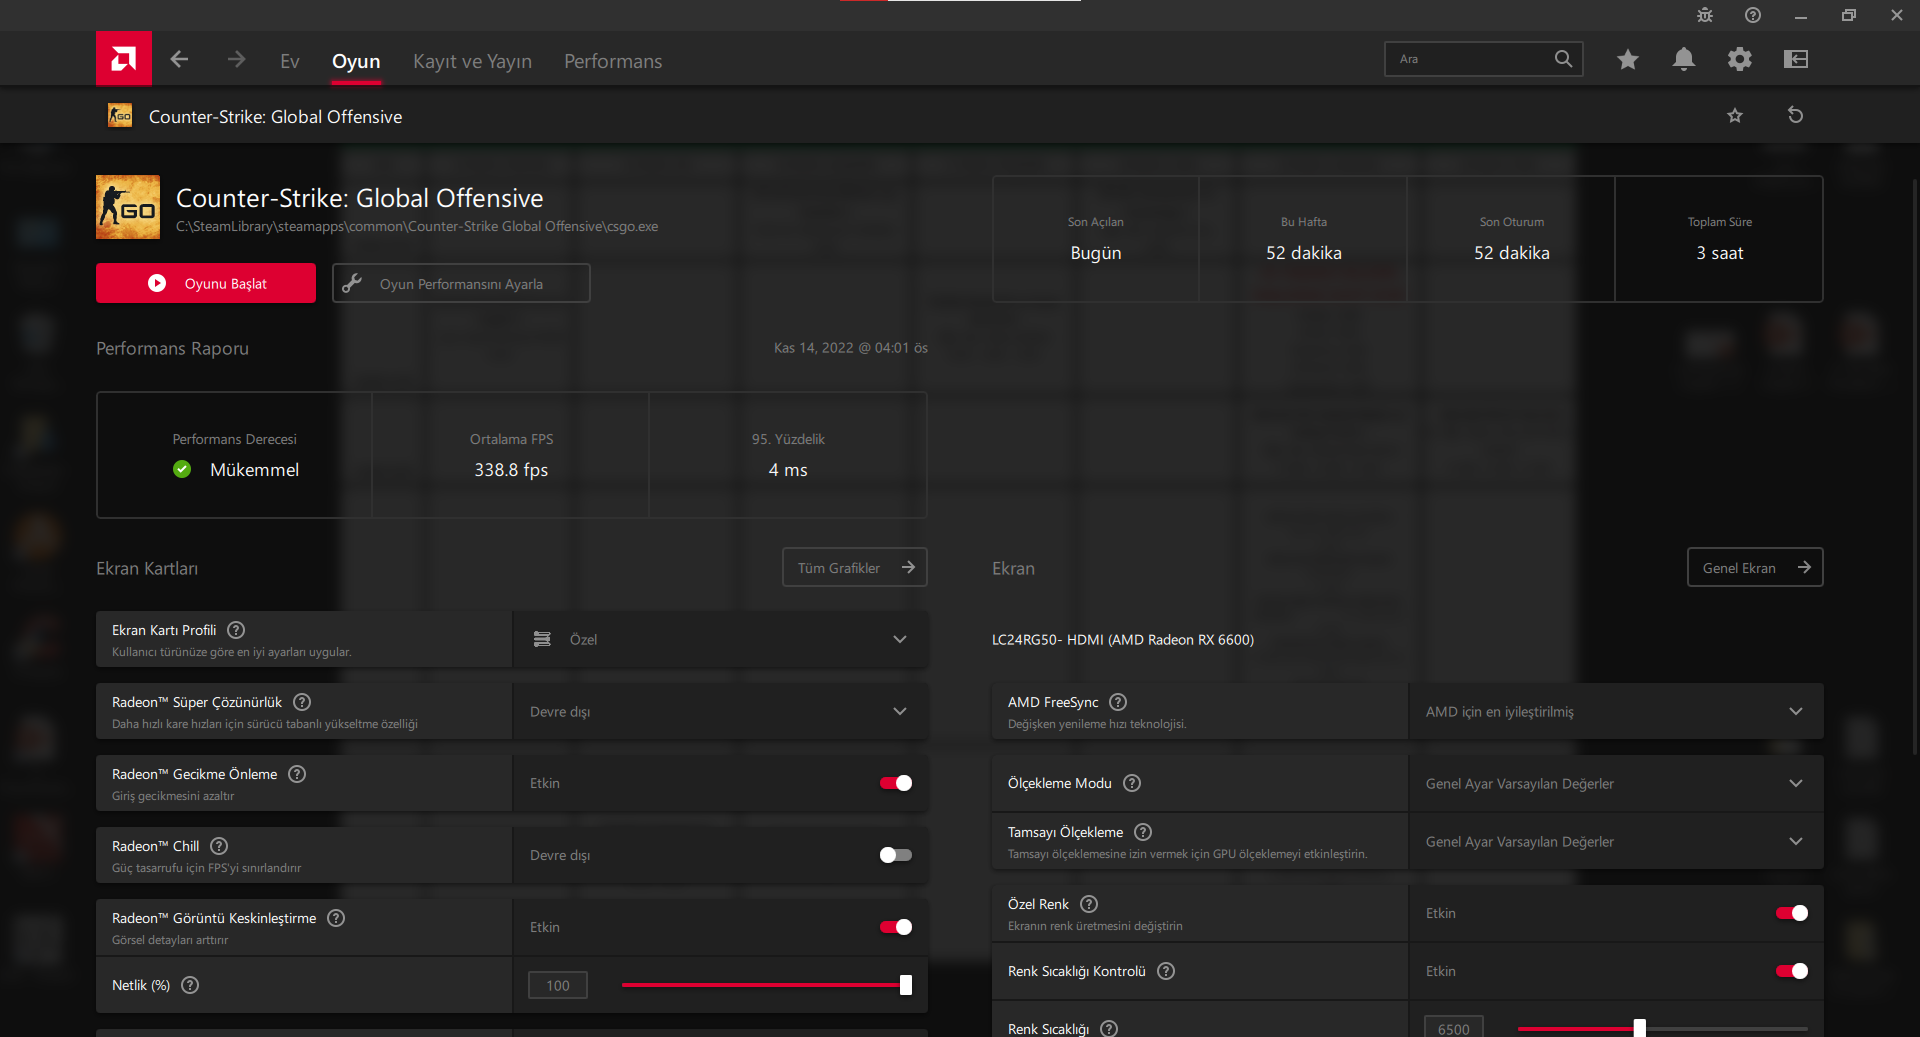This screenshot has height=1037, width=1920.
Task: Switch to Ev tab
Action: pos(290,61)
